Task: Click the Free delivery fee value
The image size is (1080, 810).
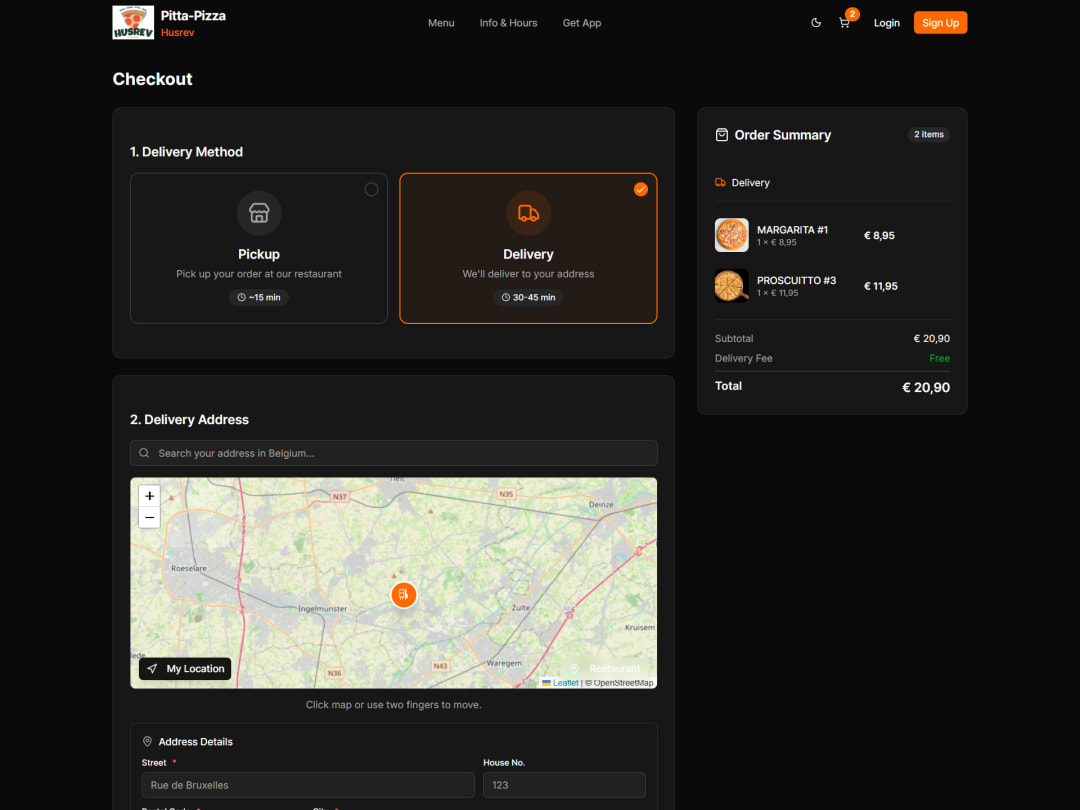Action: 939,358
